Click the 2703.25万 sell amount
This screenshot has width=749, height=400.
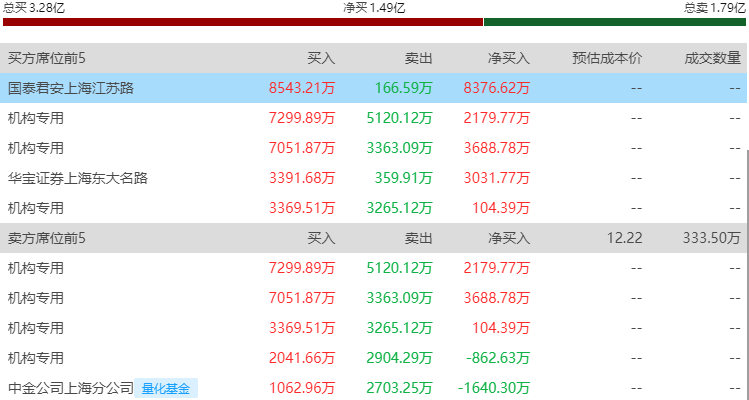click(x=399, y=388)
